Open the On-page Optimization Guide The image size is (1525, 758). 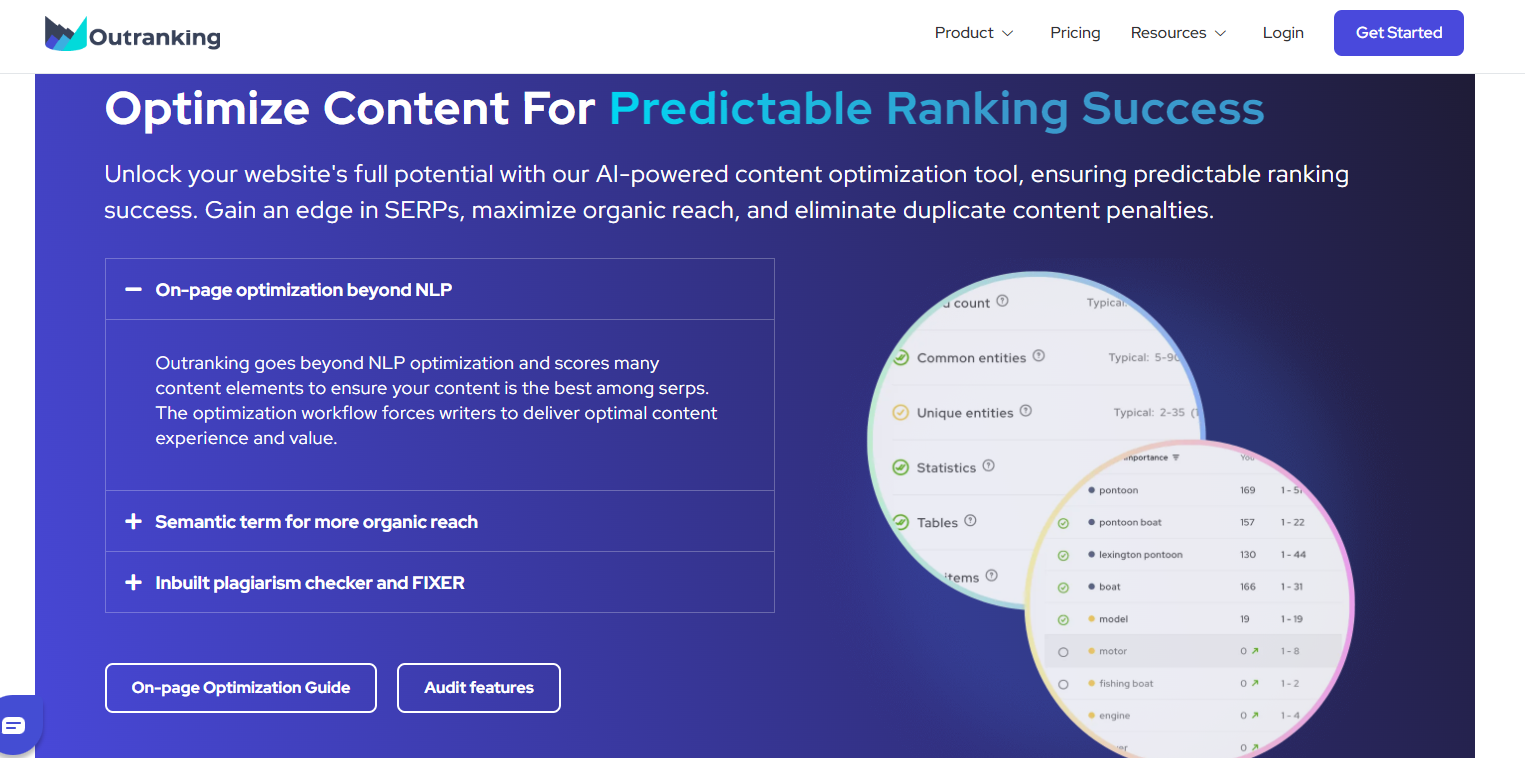[x=240, y=687]
